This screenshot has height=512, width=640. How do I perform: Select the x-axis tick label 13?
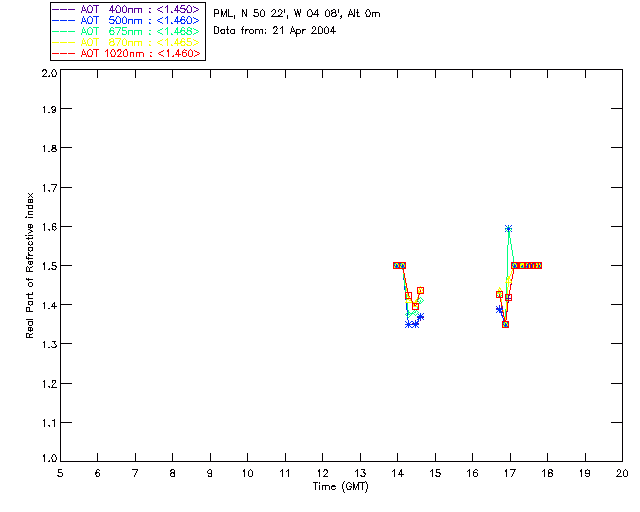coord(360,474)
